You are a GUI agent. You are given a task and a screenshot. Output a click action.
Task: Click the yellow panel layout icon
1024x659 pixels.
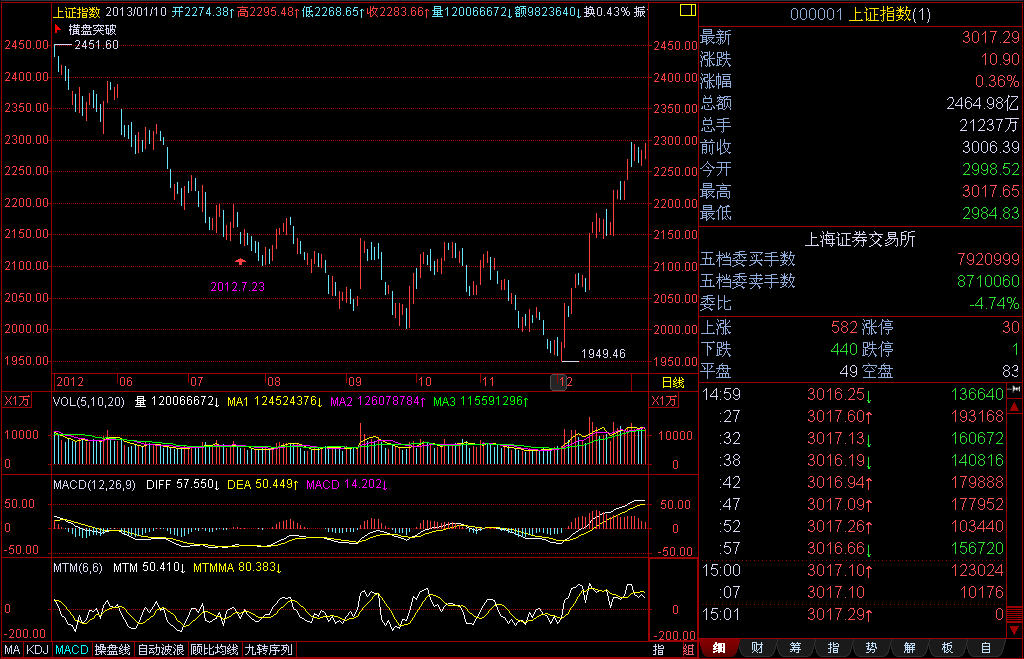coord(685,12)
